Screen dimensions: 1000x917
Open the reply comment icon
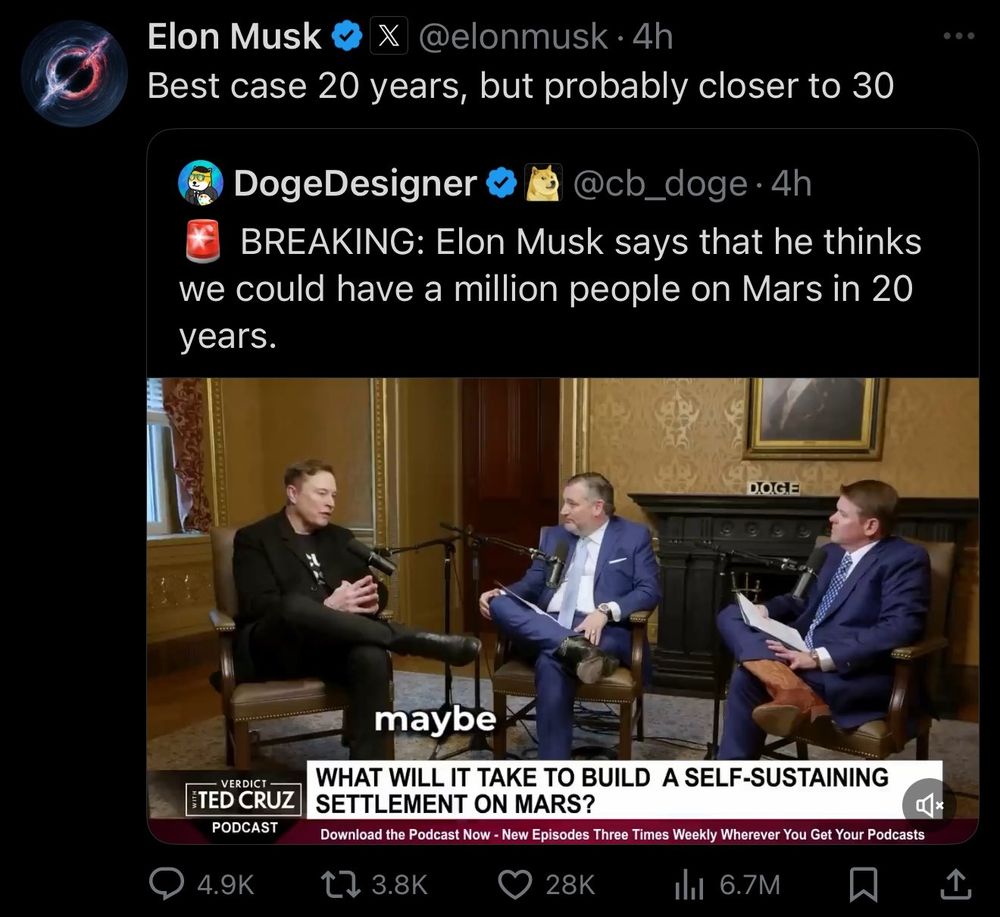[x=167, y=884]
